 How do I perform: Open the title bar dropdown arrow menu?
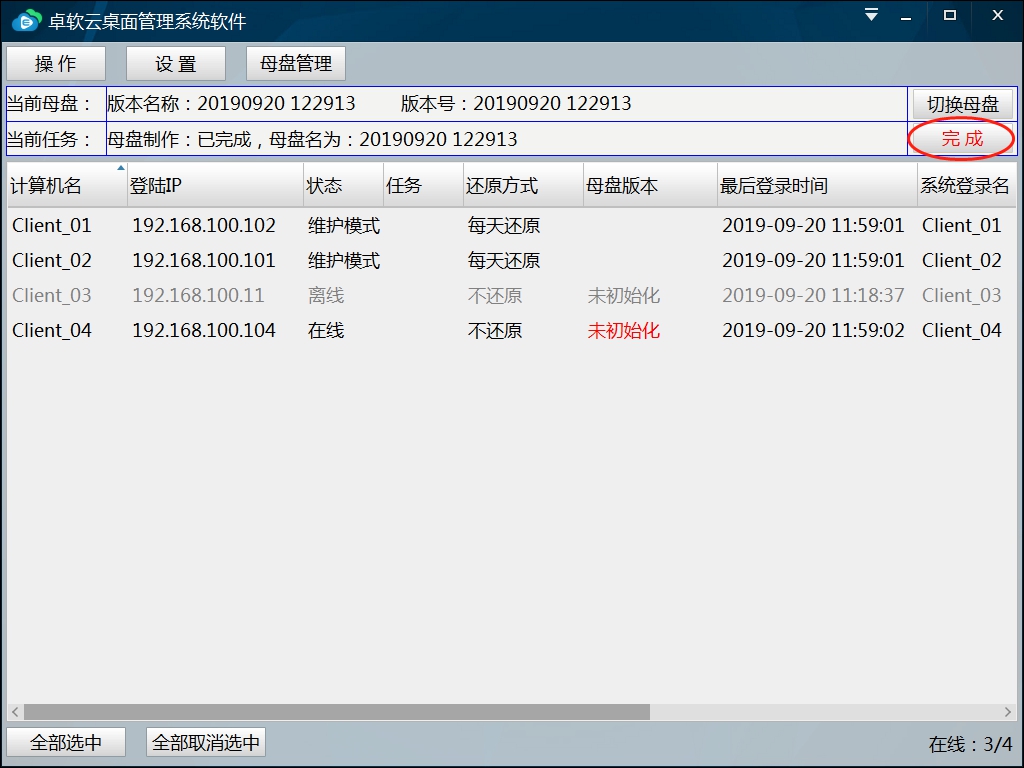(871, 15)
